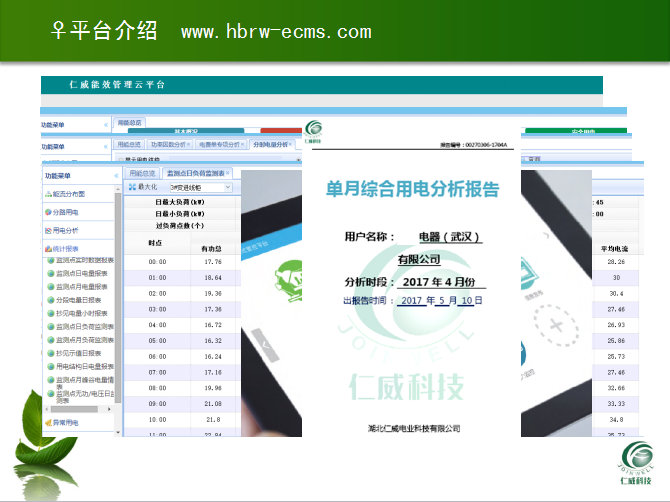Open 用能总览 tab next to 监测点日负荷监测表
The image size is (670, 502).
click(x=142, y=173)
